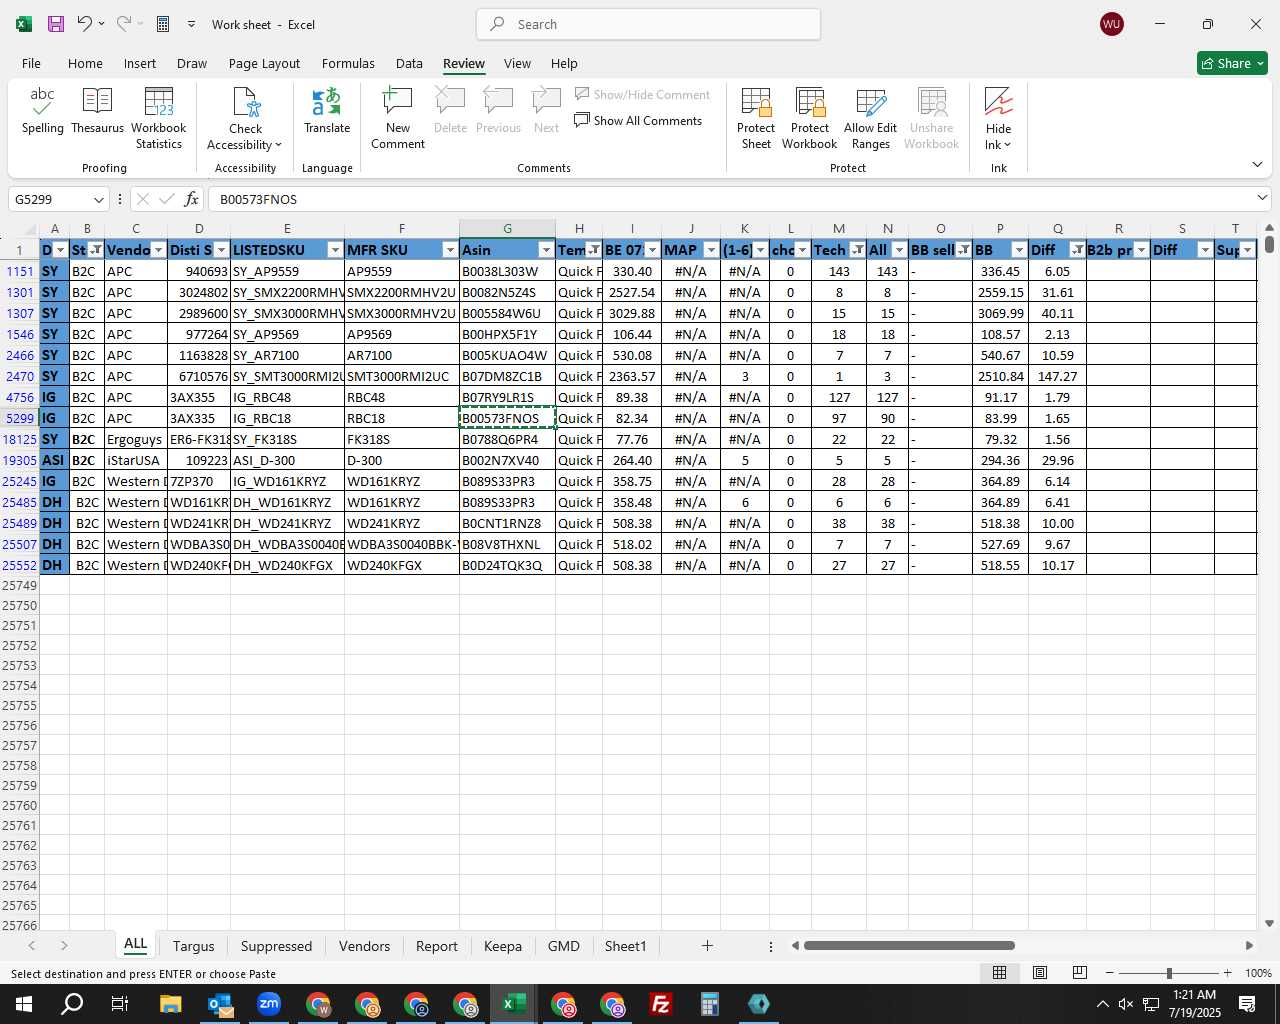The image size is (1280, 1024).
Task: Select the cell containing SMT3000RMI2UC
Action: (401, 376)
